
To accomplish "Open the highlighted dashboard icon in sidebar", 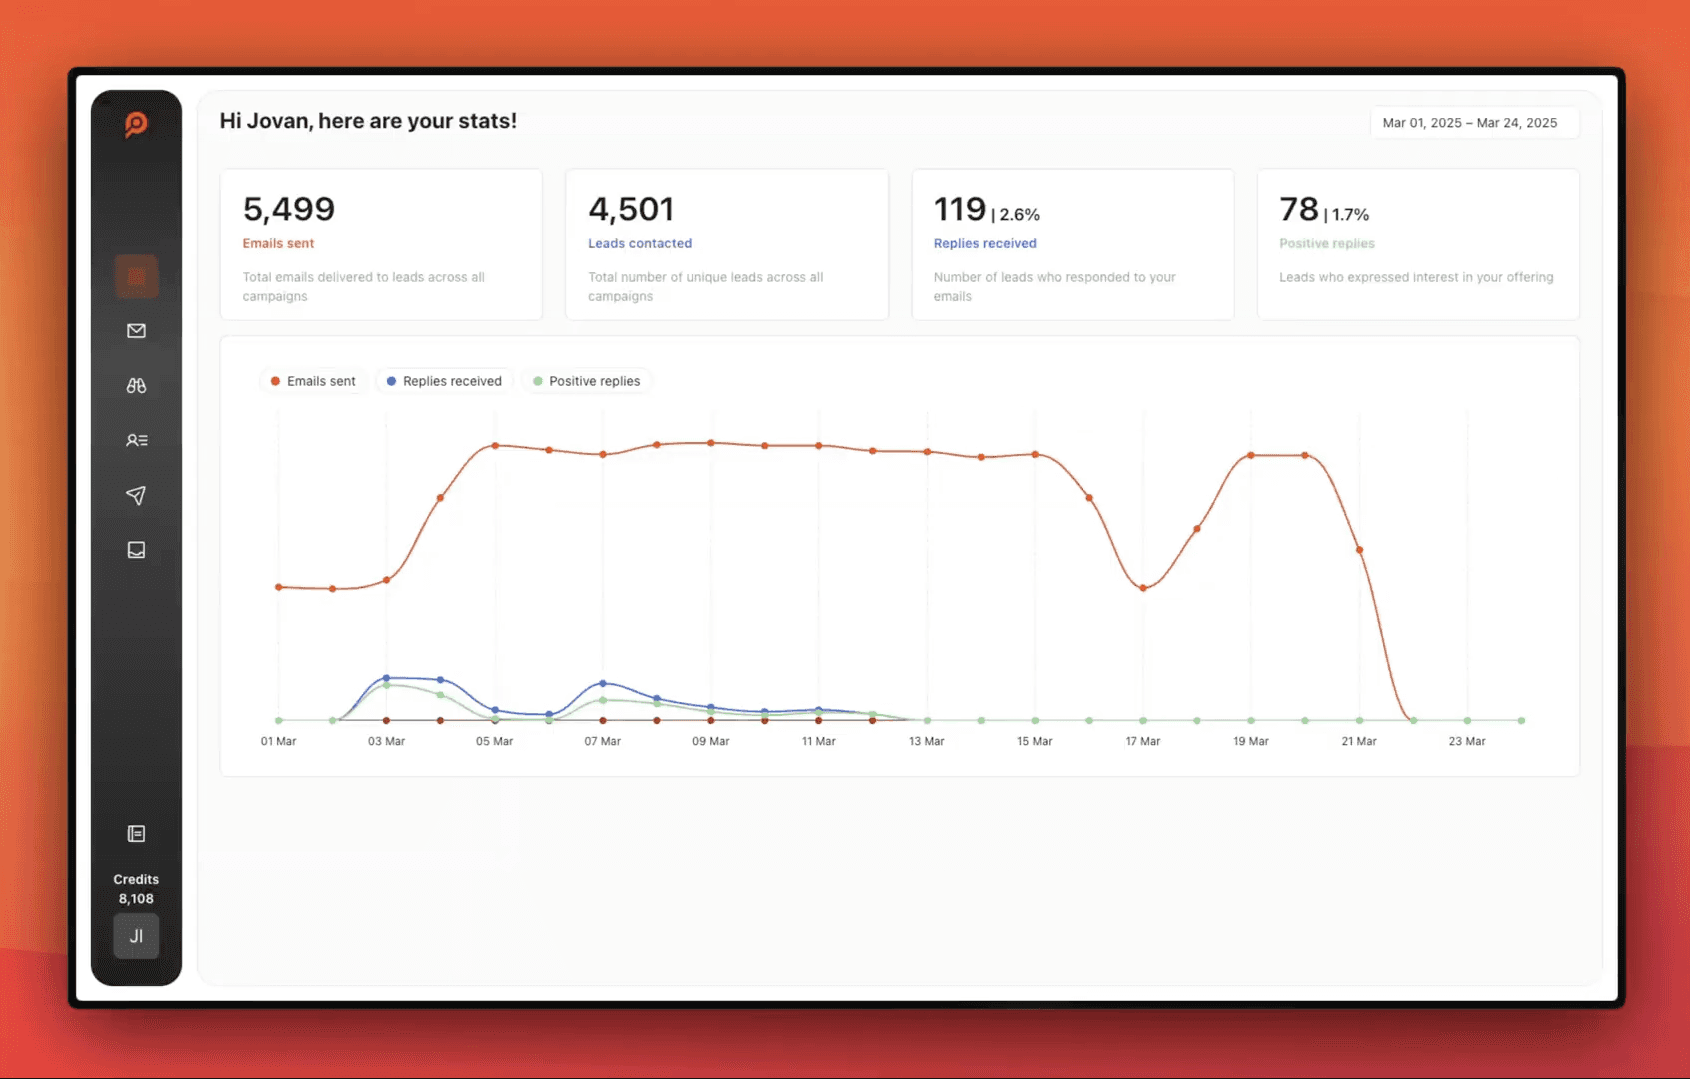I will coord(136,277).
